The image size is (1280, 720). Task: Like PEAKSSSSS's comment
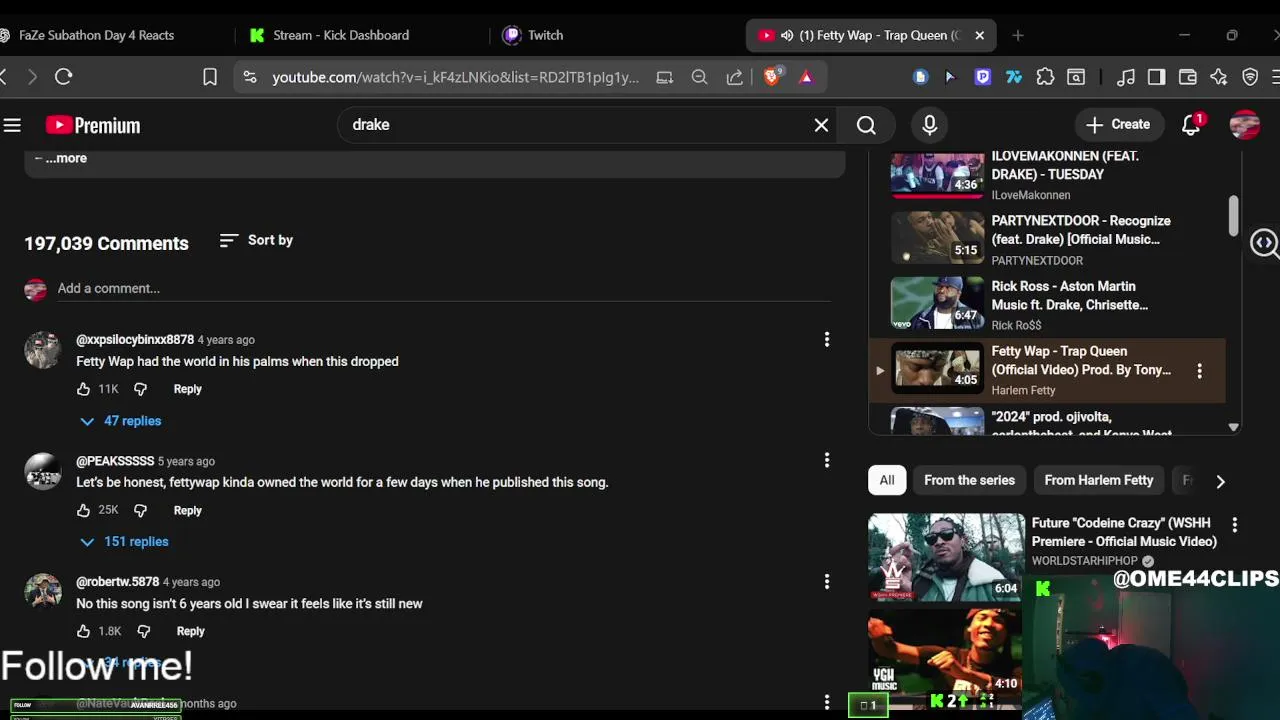point(83,510)
